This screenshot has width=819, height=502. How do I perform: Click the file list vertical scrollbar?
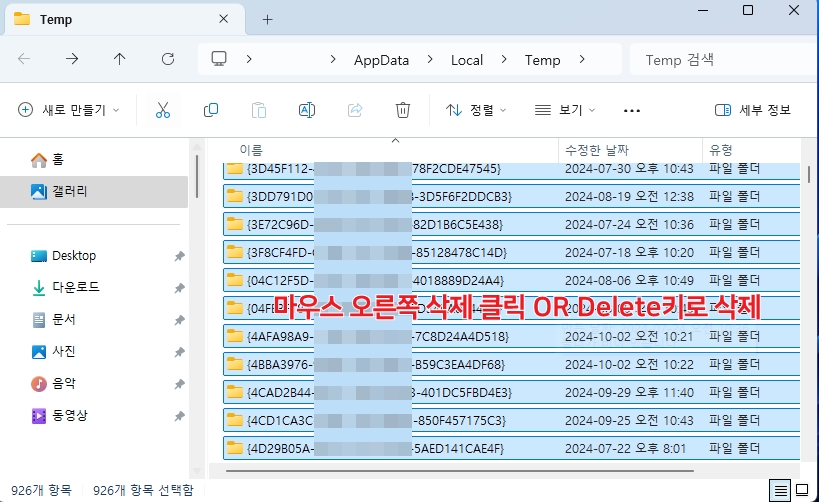(809, 174)
